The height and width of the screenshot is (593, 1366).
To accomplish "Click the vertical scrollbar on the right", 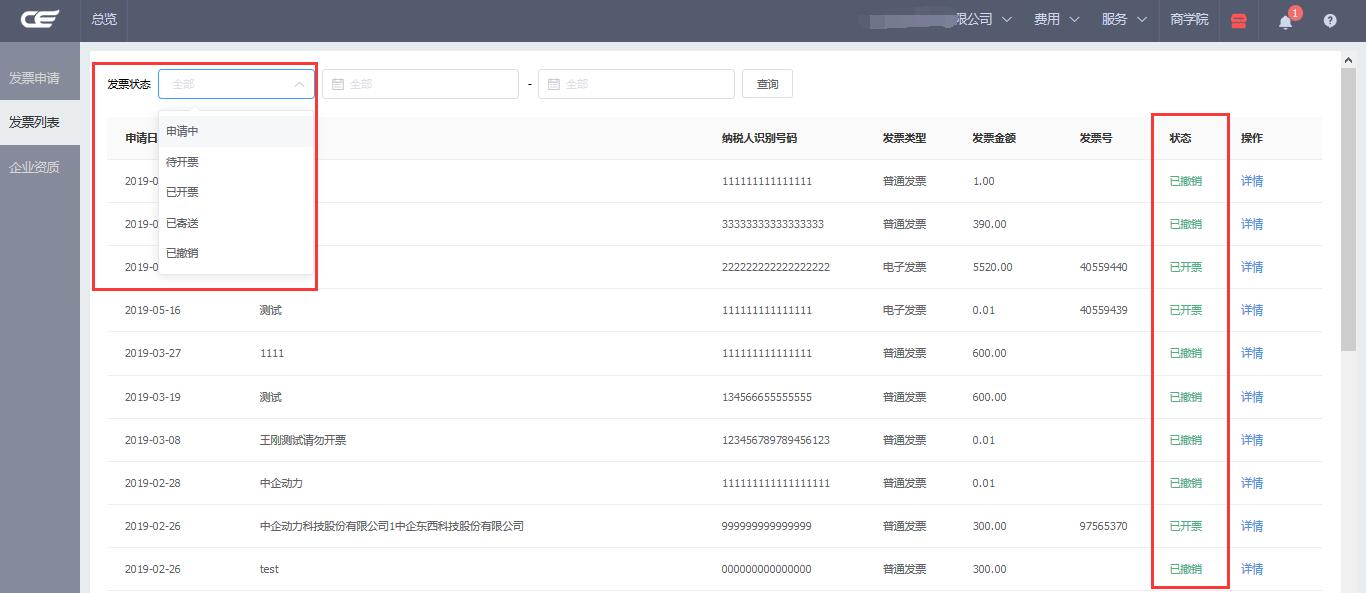I will 1348,200.
